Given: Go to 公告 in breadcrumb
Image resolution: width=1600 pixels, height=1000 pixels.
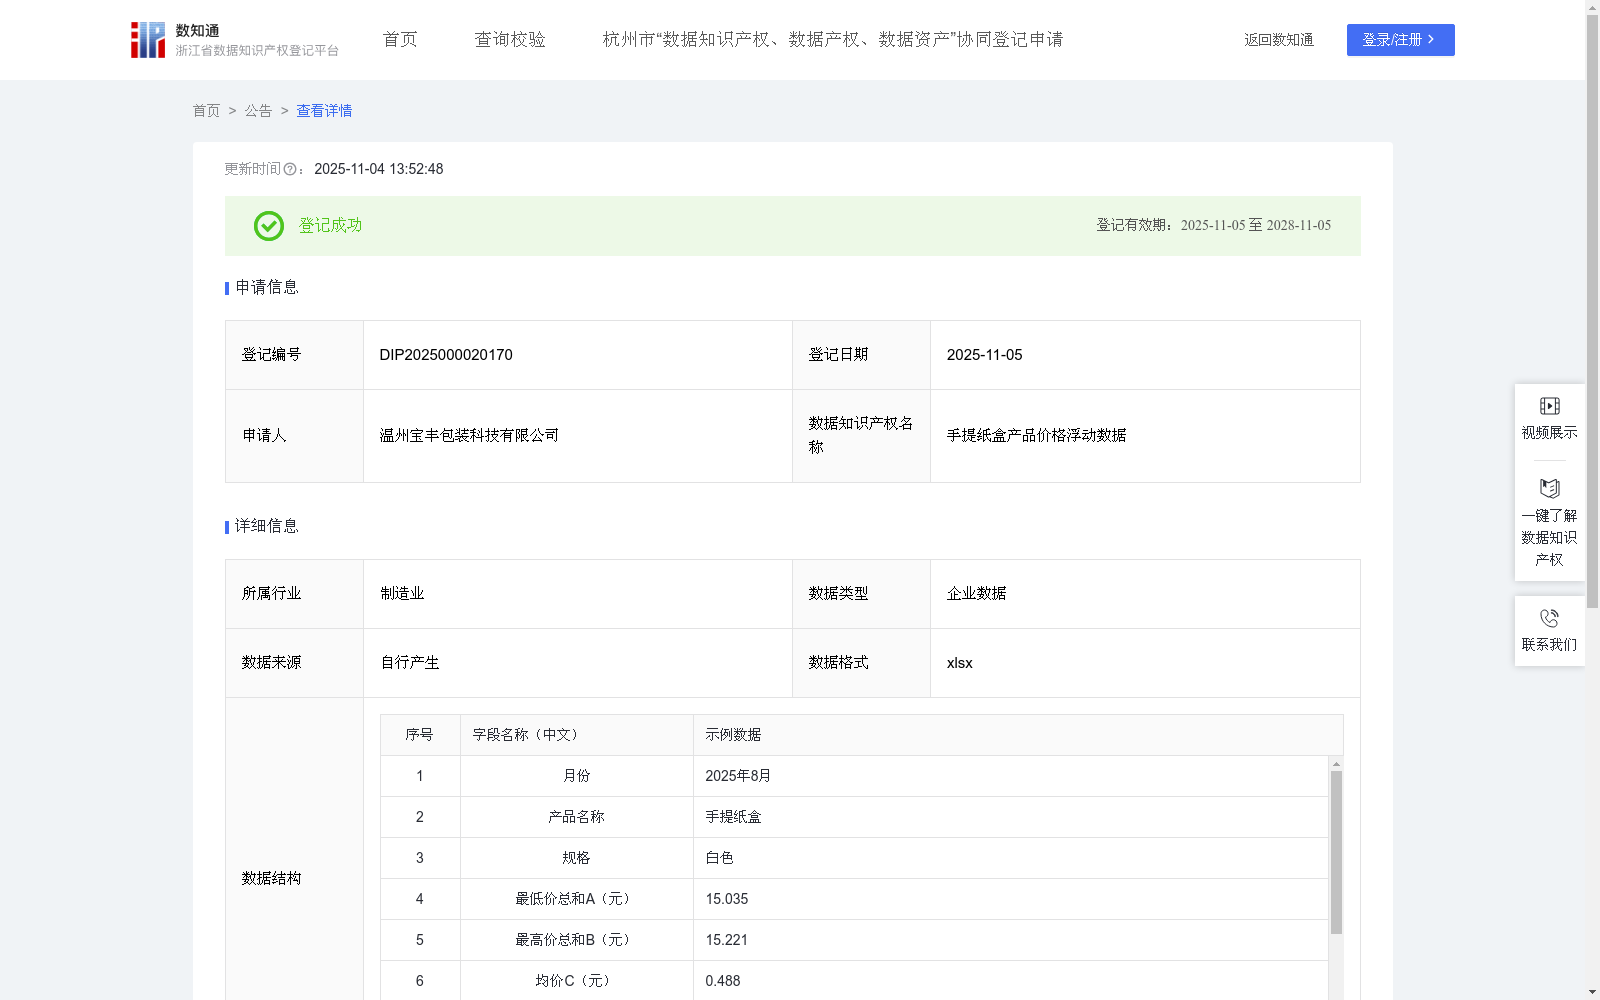Looking at the screenshot, I should (258, 111).
